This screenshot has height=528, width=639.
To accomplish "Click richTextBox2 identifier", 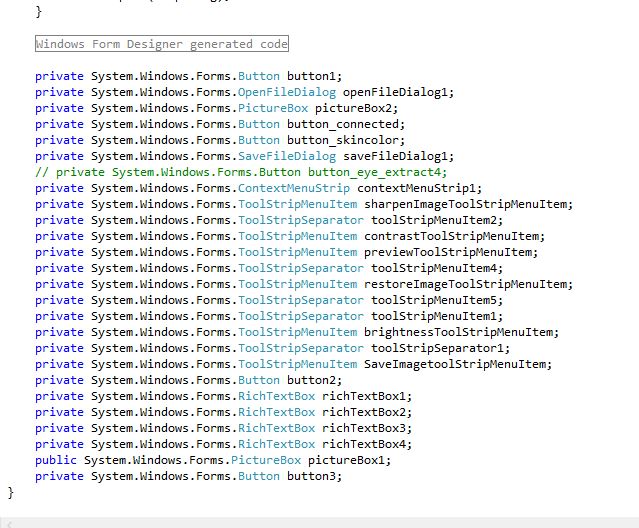I will (x=364, y=412).
